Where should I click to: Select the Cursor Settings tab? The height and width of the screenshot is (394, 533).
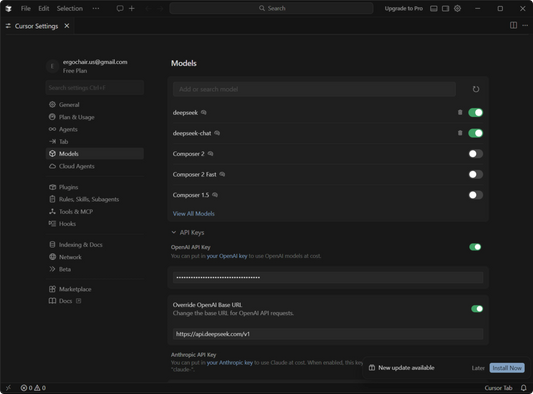[x=36, y=26]
